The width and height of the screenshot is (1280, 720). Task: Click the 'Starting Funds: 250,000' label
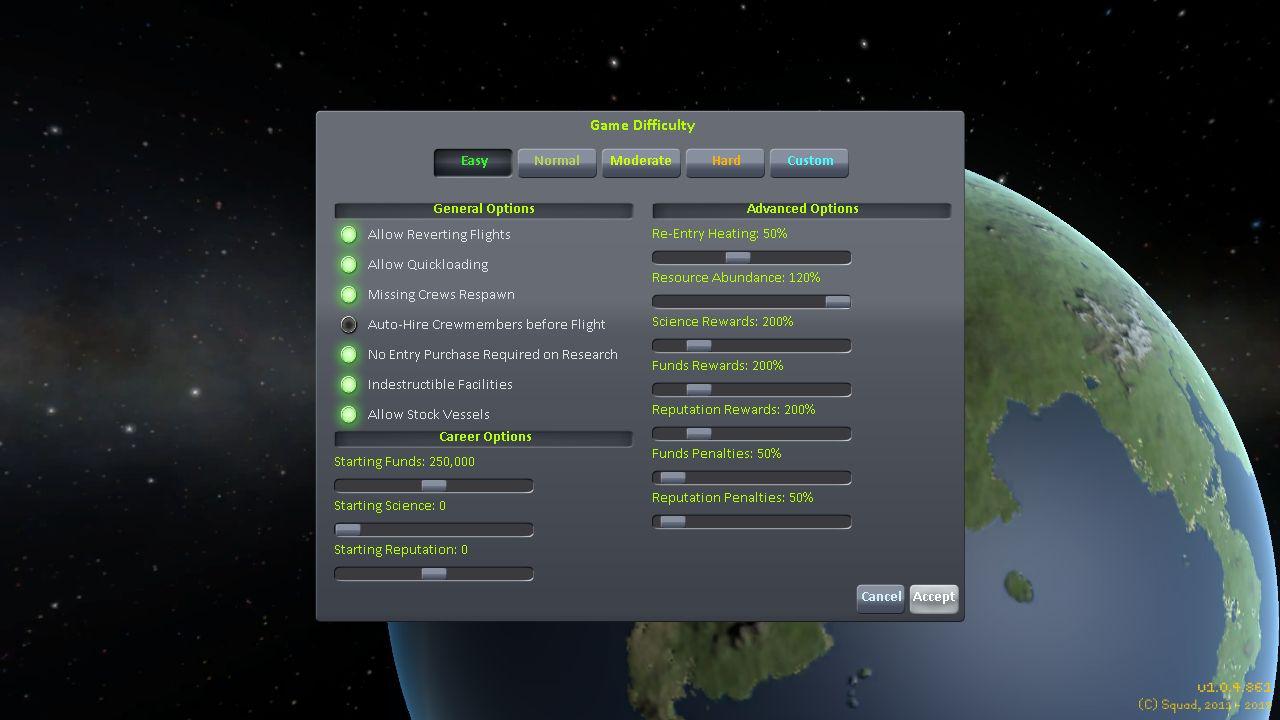click(404, 462)
